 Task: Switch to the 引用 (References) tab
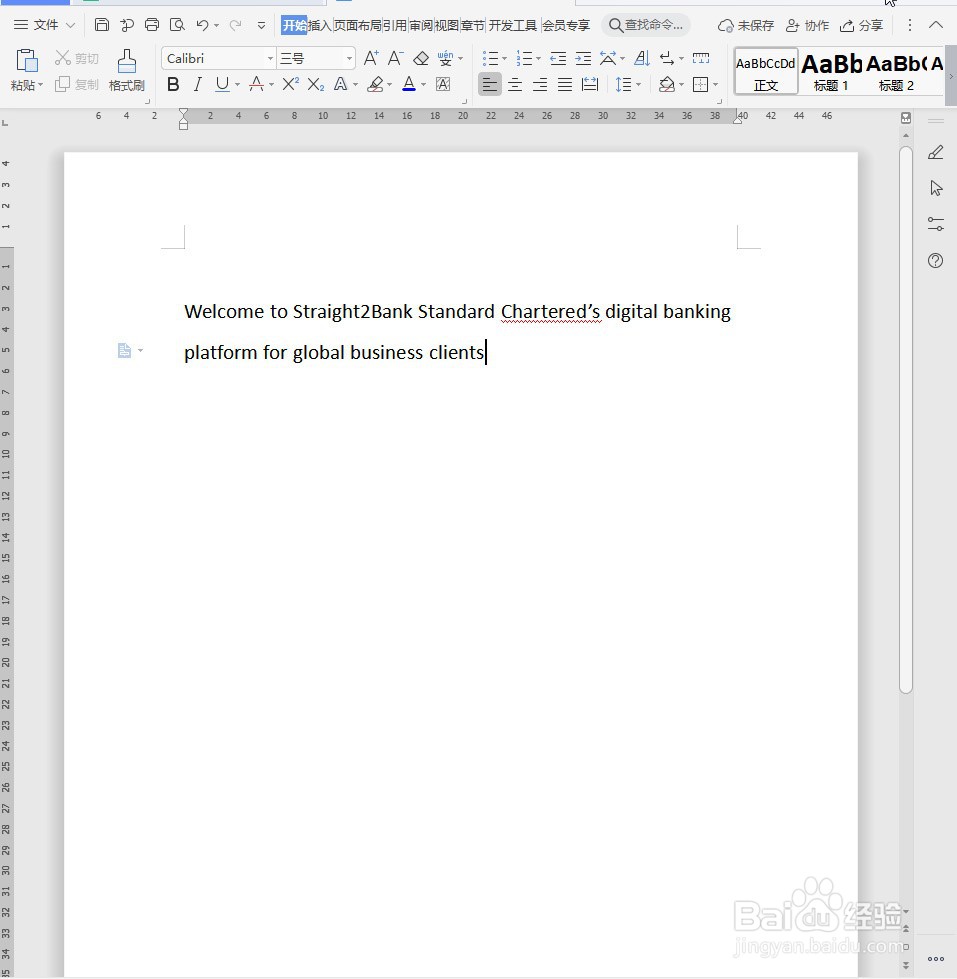(395, 25)
